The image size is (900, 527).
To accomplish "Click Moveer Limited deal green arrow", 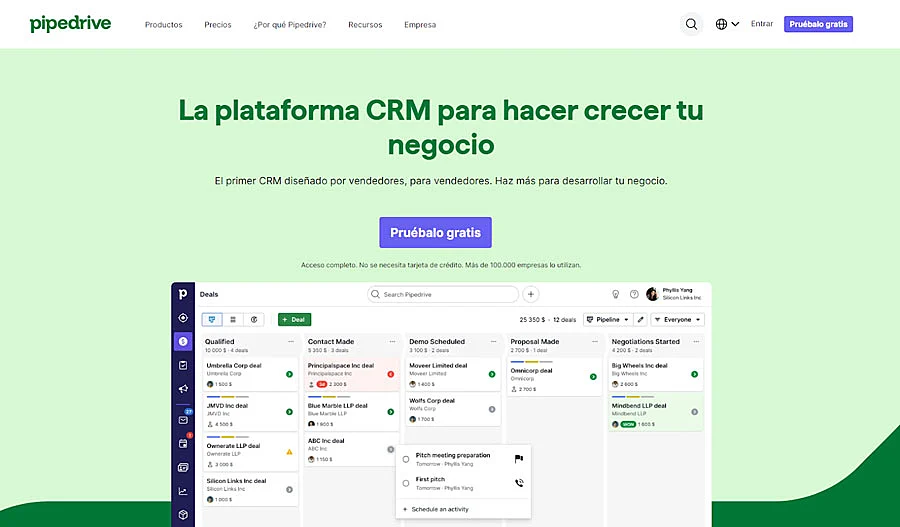I will click(x=492, y=374).
